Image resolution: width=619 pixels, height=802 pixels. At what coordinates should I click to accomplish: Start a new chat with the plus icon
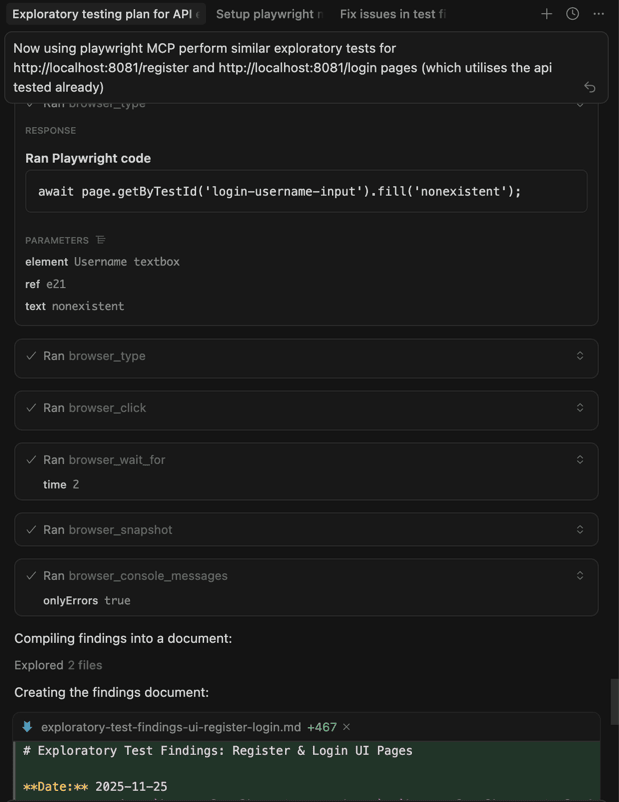click(546, 14)
